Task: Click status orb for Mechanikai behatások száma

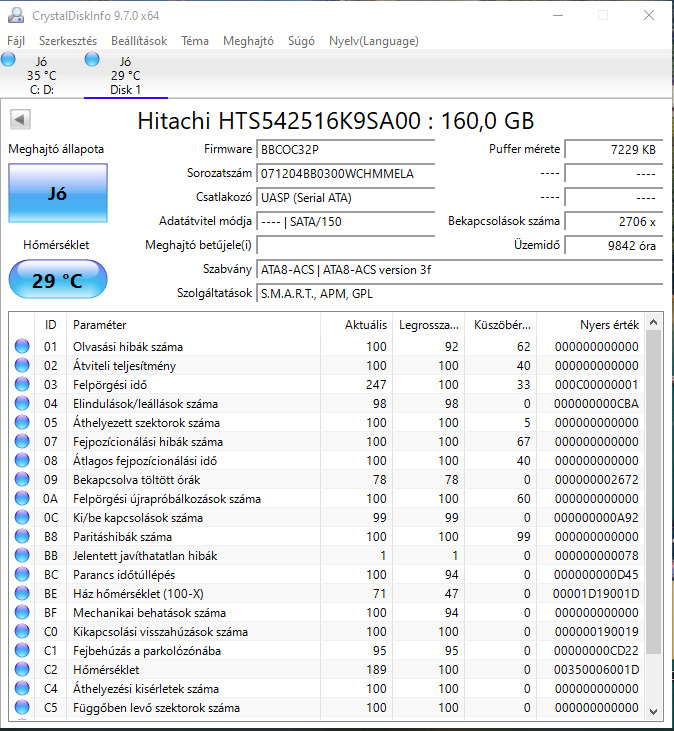Action: click(x=22, y=613)
